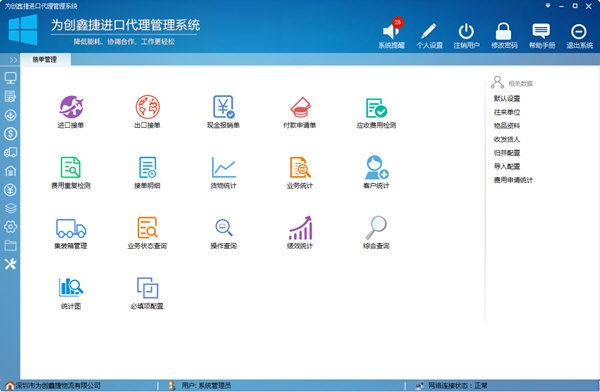Expand the left sidebar with double-chevron
Screen dimensions: 600x392
(13, 60)
